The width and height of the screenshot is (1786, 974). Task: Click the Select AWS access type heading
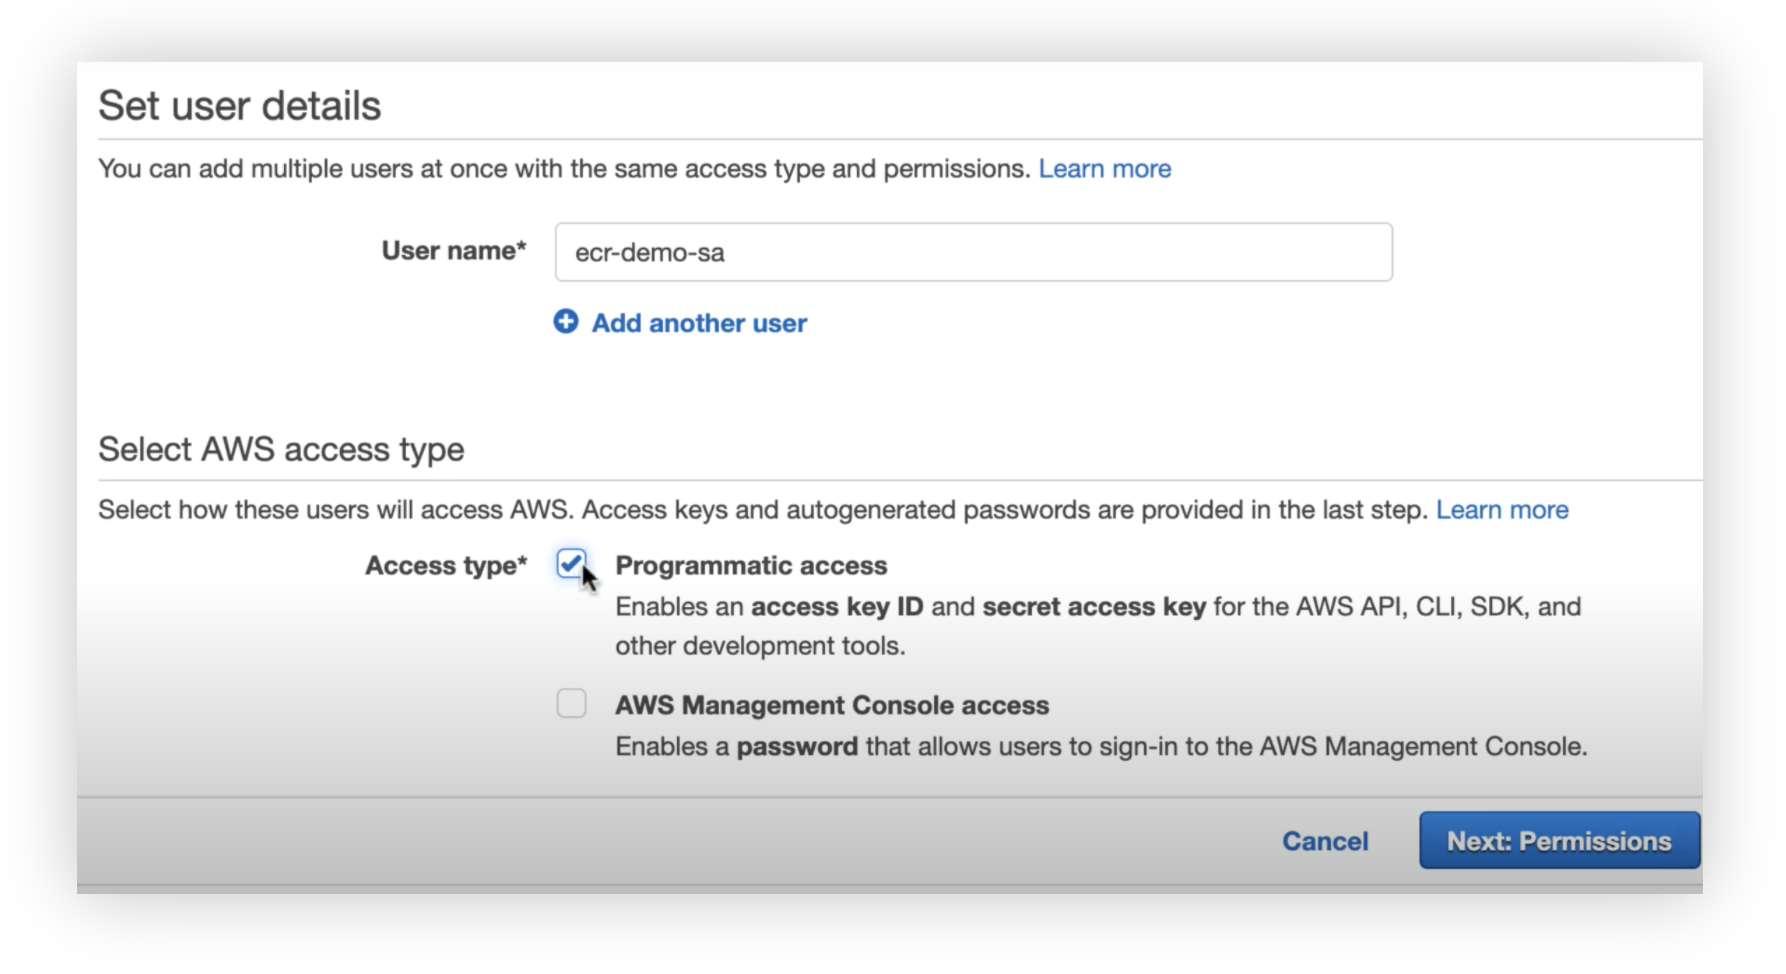pos(280,449)
